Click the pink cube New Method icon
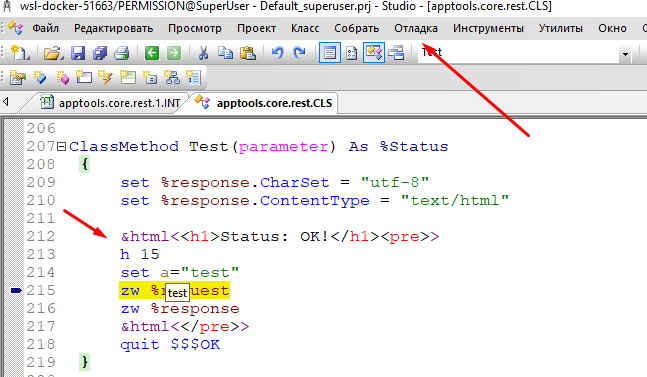The height and width of the screenshot is (377, 647). 62,77
